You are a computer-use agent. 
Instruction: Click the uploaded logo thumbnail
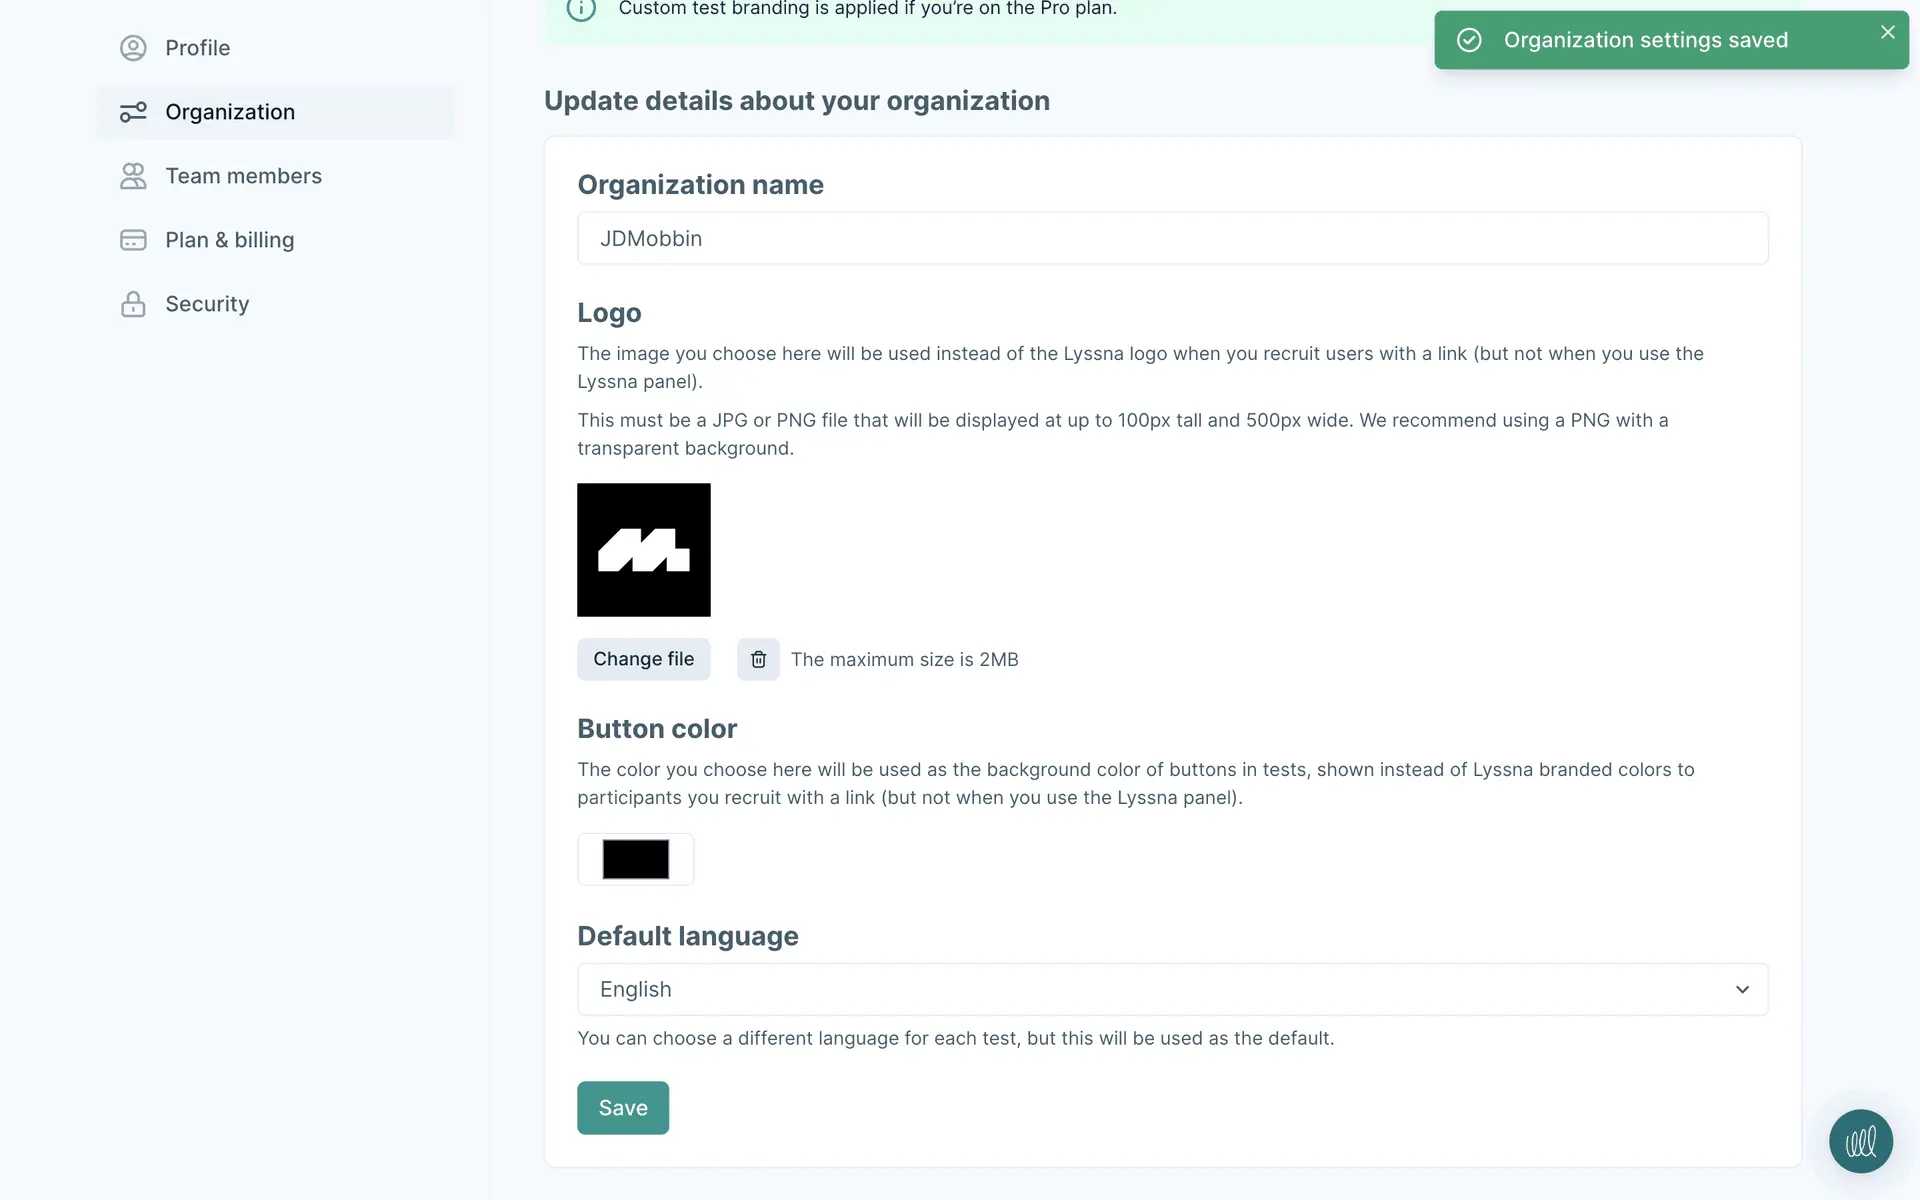pyautogui.click(x=643, y=550)
